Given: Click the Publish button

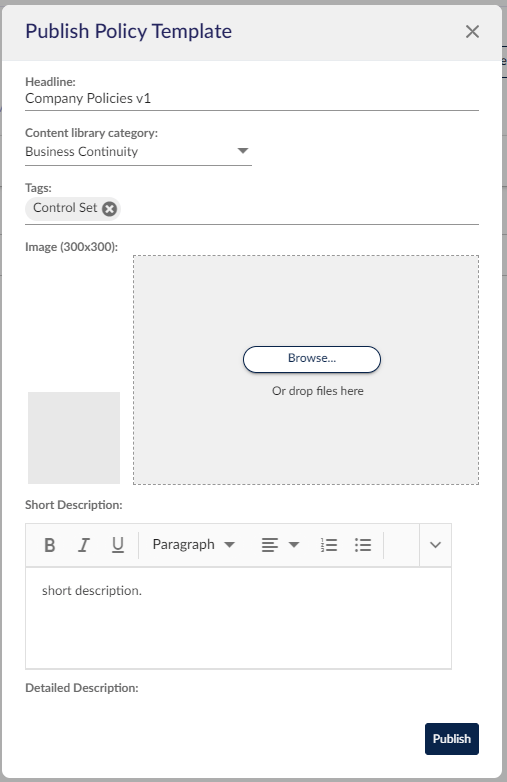Looking at the screenshot, I should (x=452, y=739).
